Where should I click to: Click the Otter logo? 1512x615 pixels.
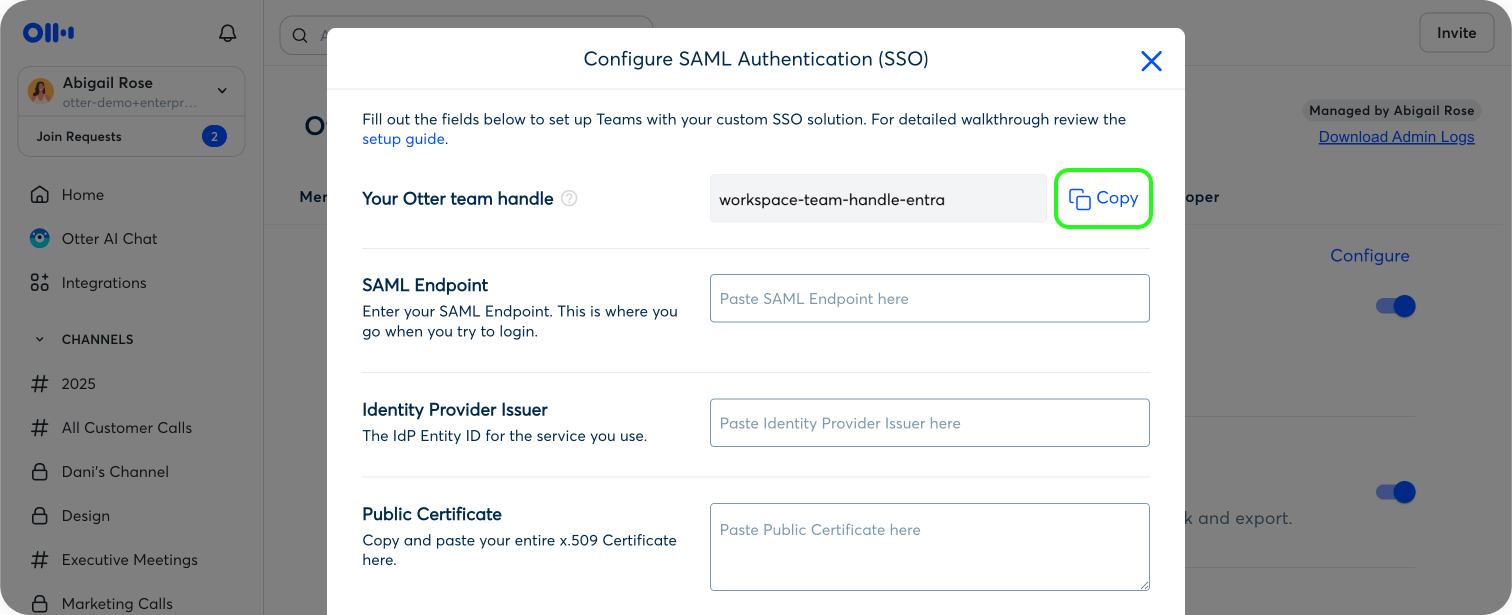pos(49,33)
